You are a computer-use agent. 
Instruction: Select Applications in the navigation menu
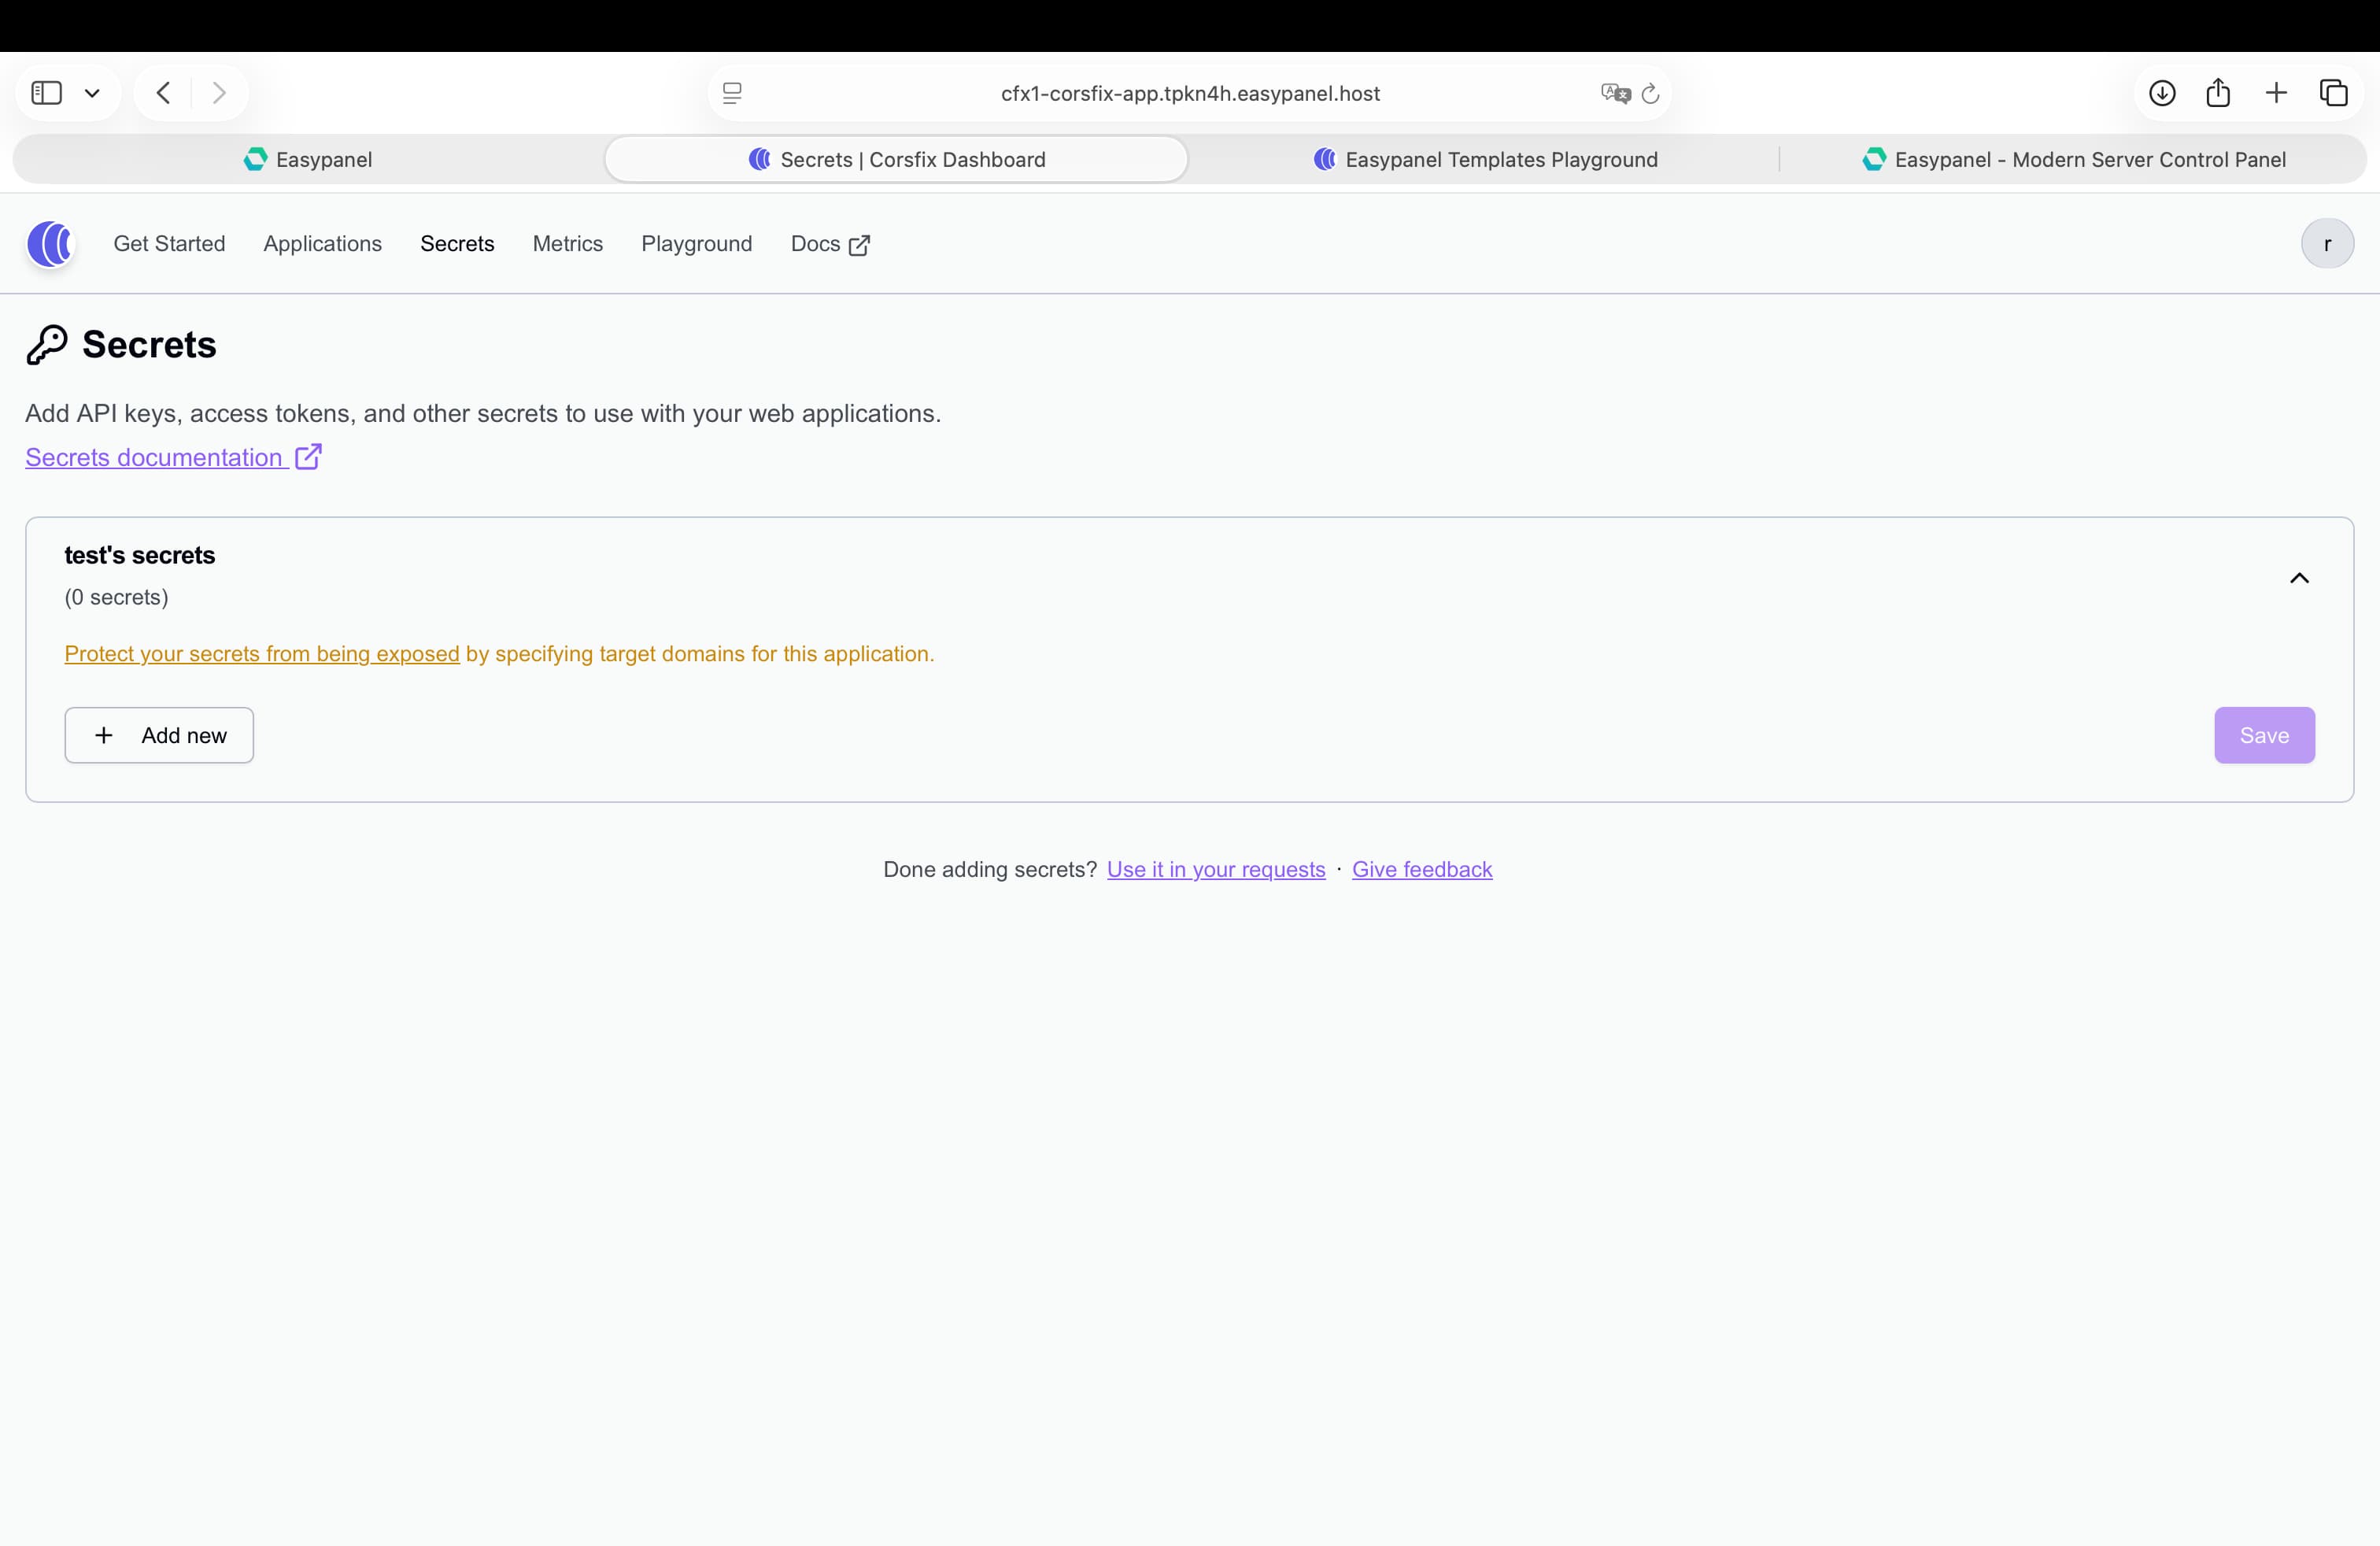[x=322, y=244]
